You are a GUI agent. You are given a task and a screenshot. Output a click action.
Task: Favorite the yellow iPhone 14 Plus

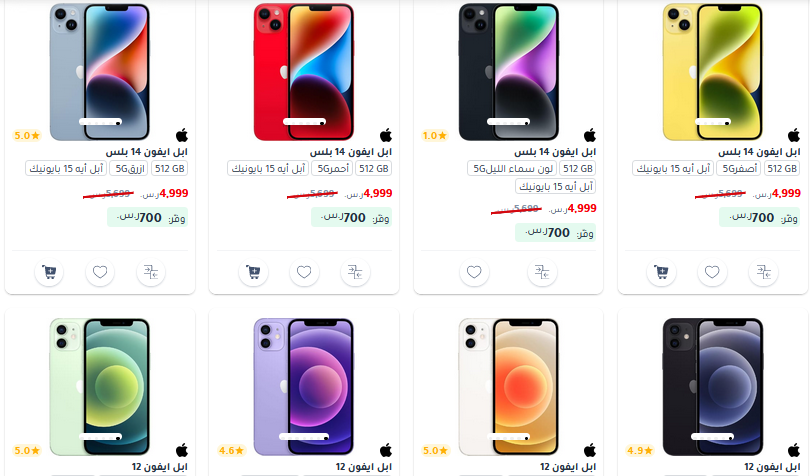pos(712,272)
